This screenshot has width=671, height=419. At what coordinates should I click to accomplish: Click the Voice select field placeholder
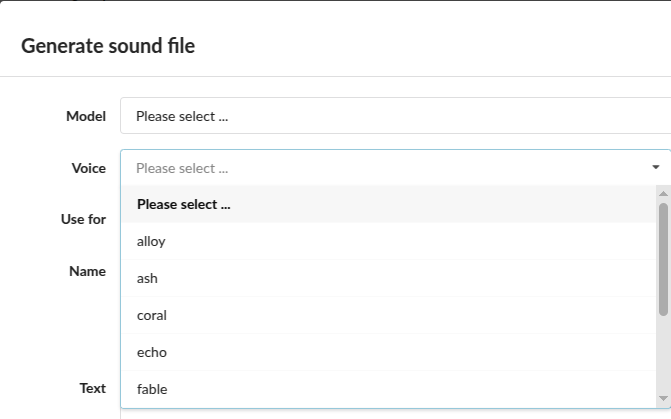(x=182, y=168)
